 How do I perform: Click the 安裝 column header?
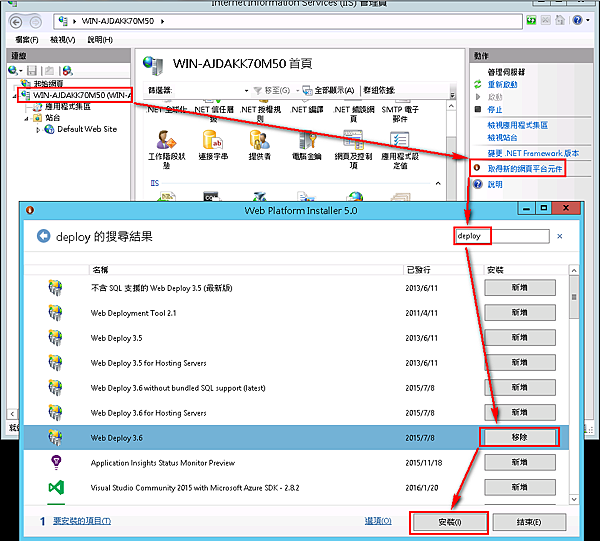[x=526, y=270]
